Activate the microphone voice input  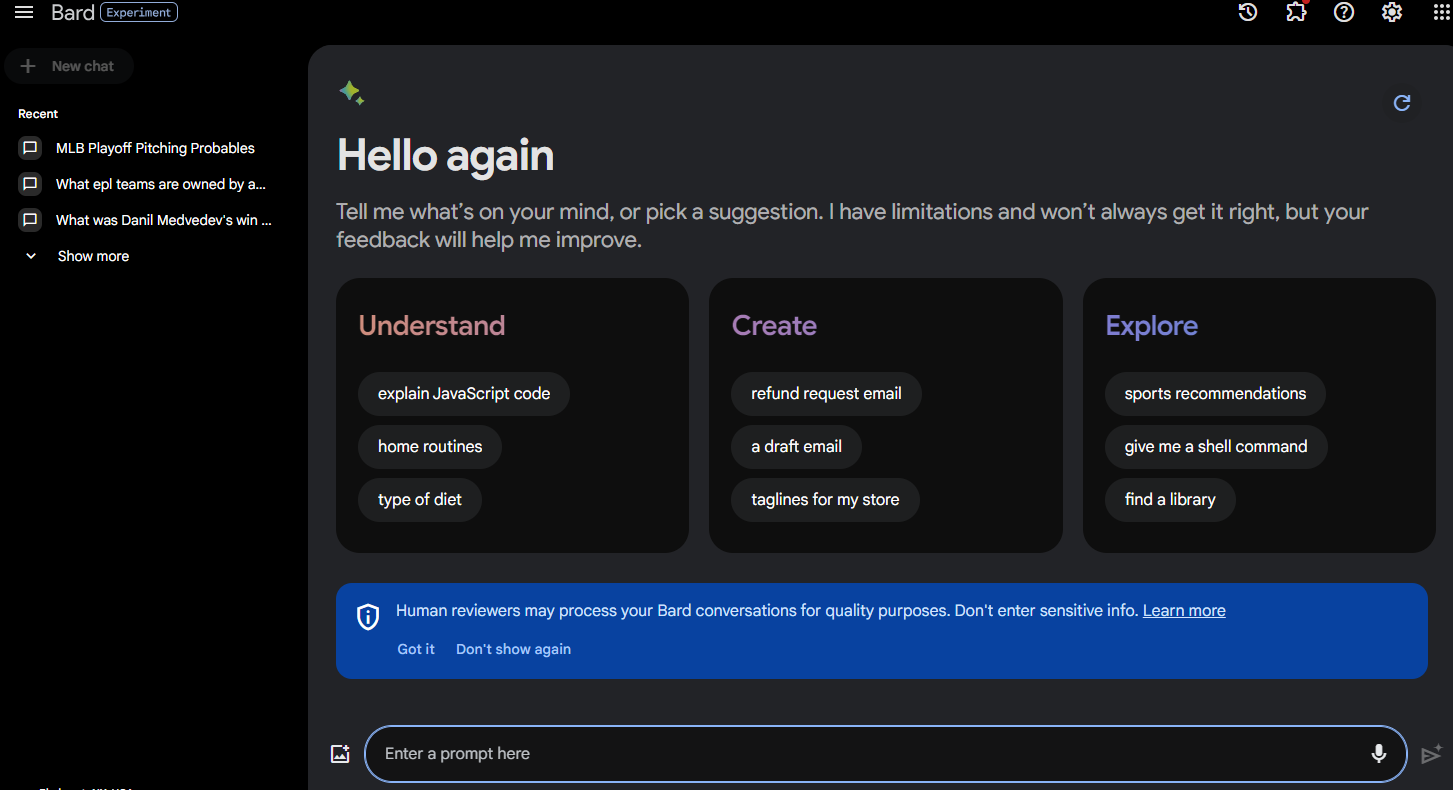pos(1379,754)
